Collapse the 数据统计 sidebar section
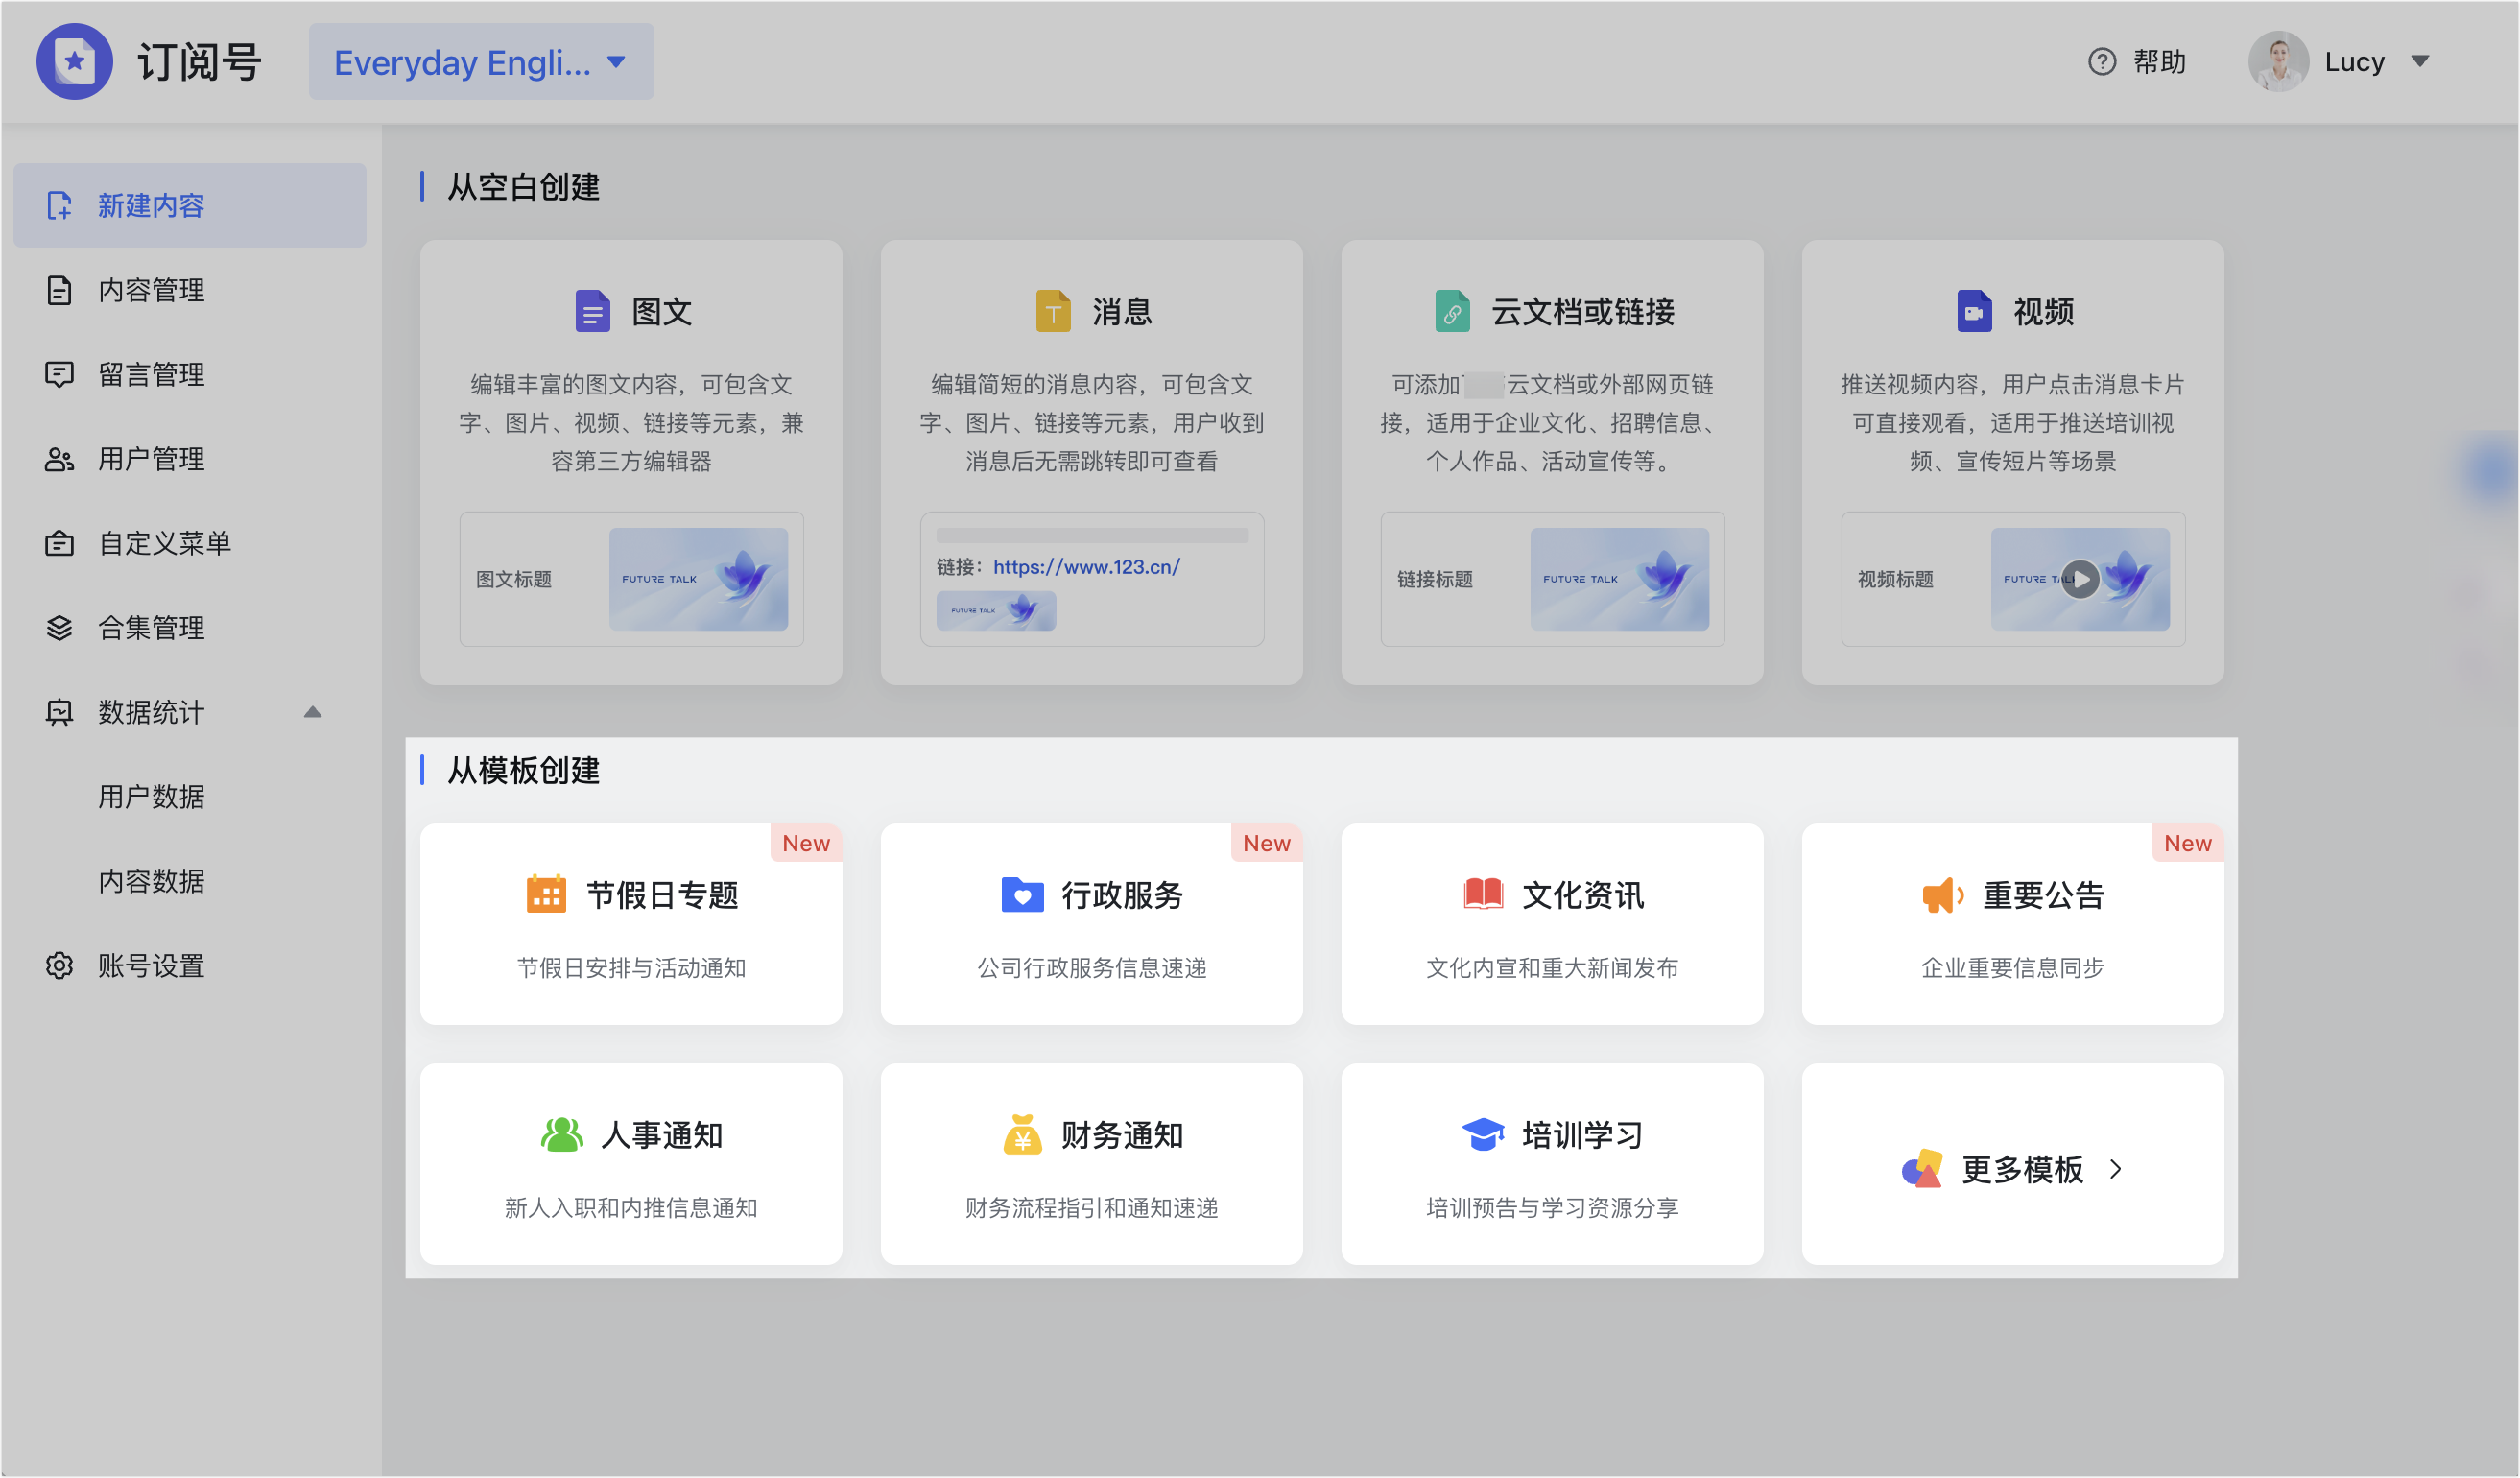 point(312,712)
